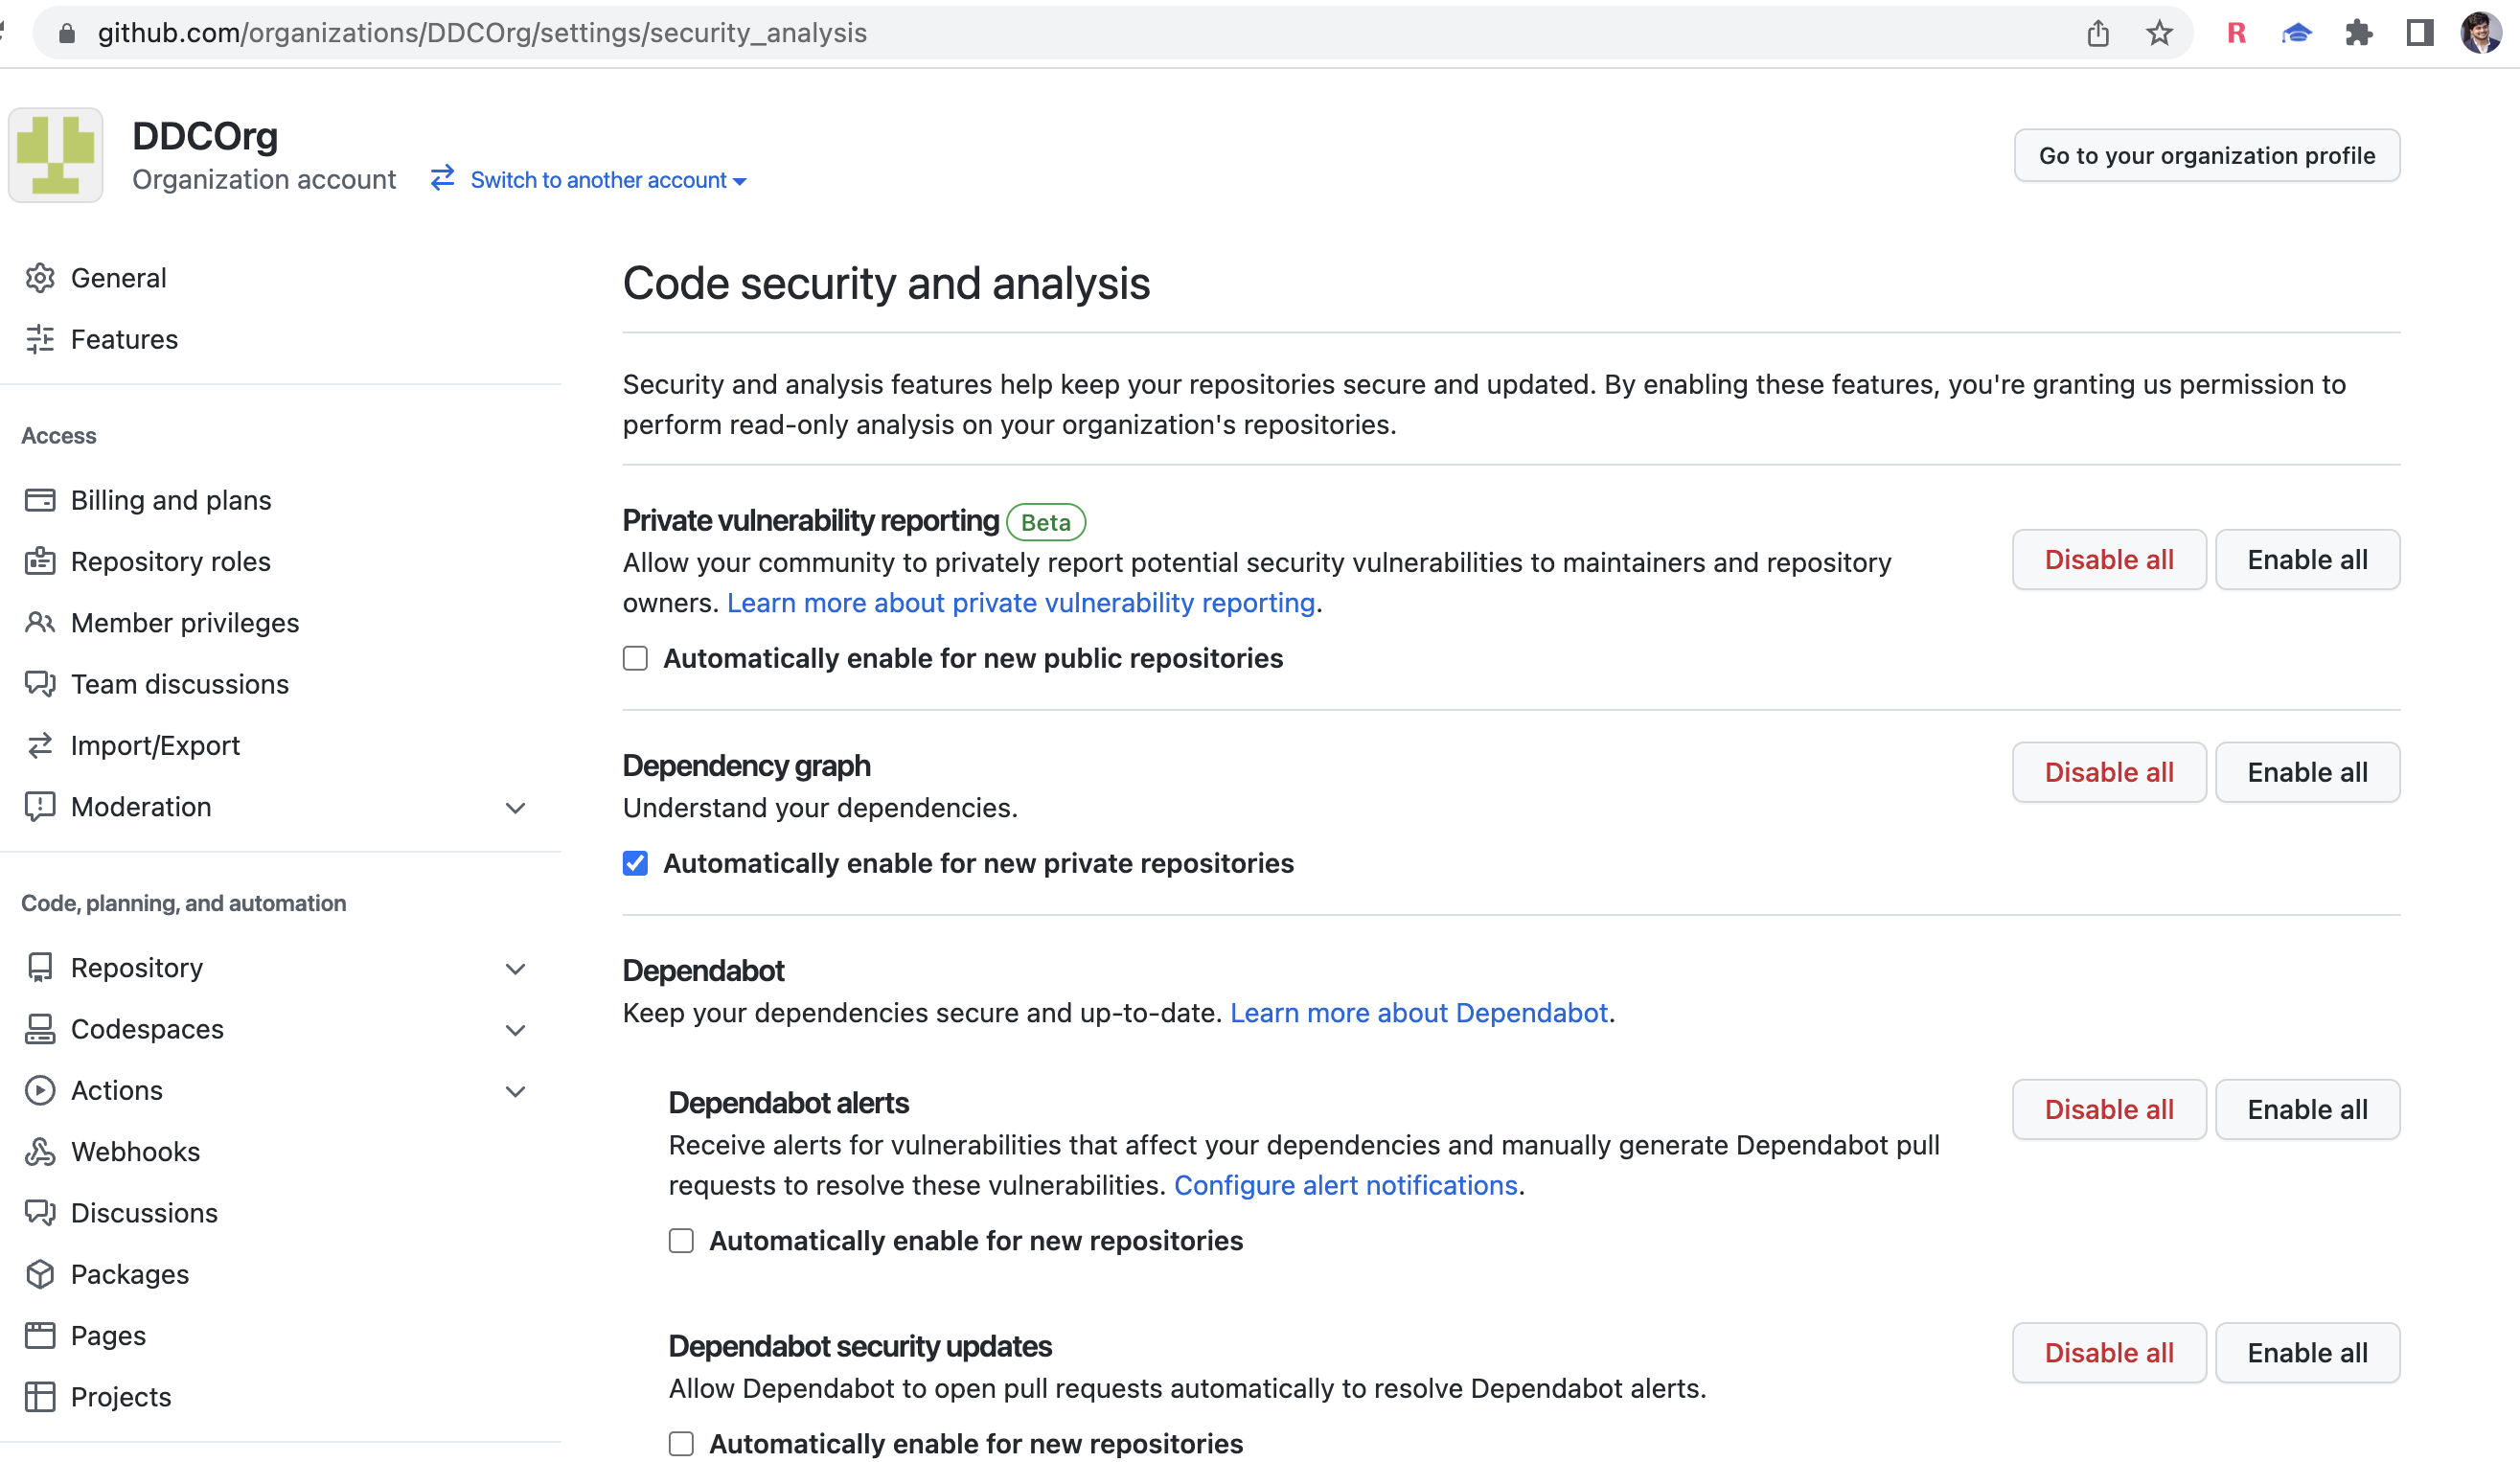Screen dimensions: 2520x1462
Task: Open Learn more about Dependabot link
Action: [x=1419, y=1013]
